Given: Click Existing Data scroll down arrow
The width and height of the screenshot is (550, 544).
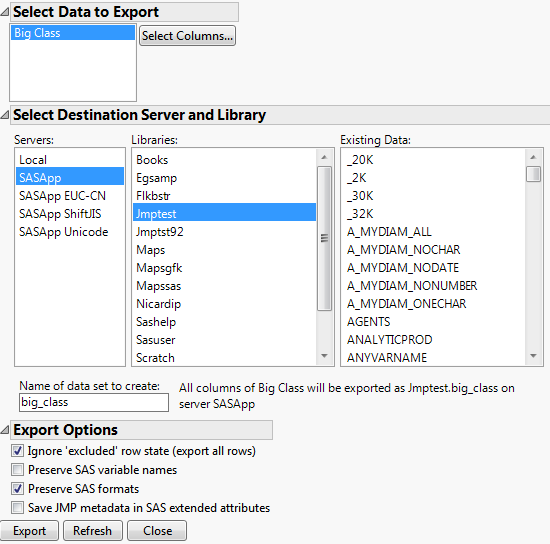Looking at the screenshot, I should [534, 356].
